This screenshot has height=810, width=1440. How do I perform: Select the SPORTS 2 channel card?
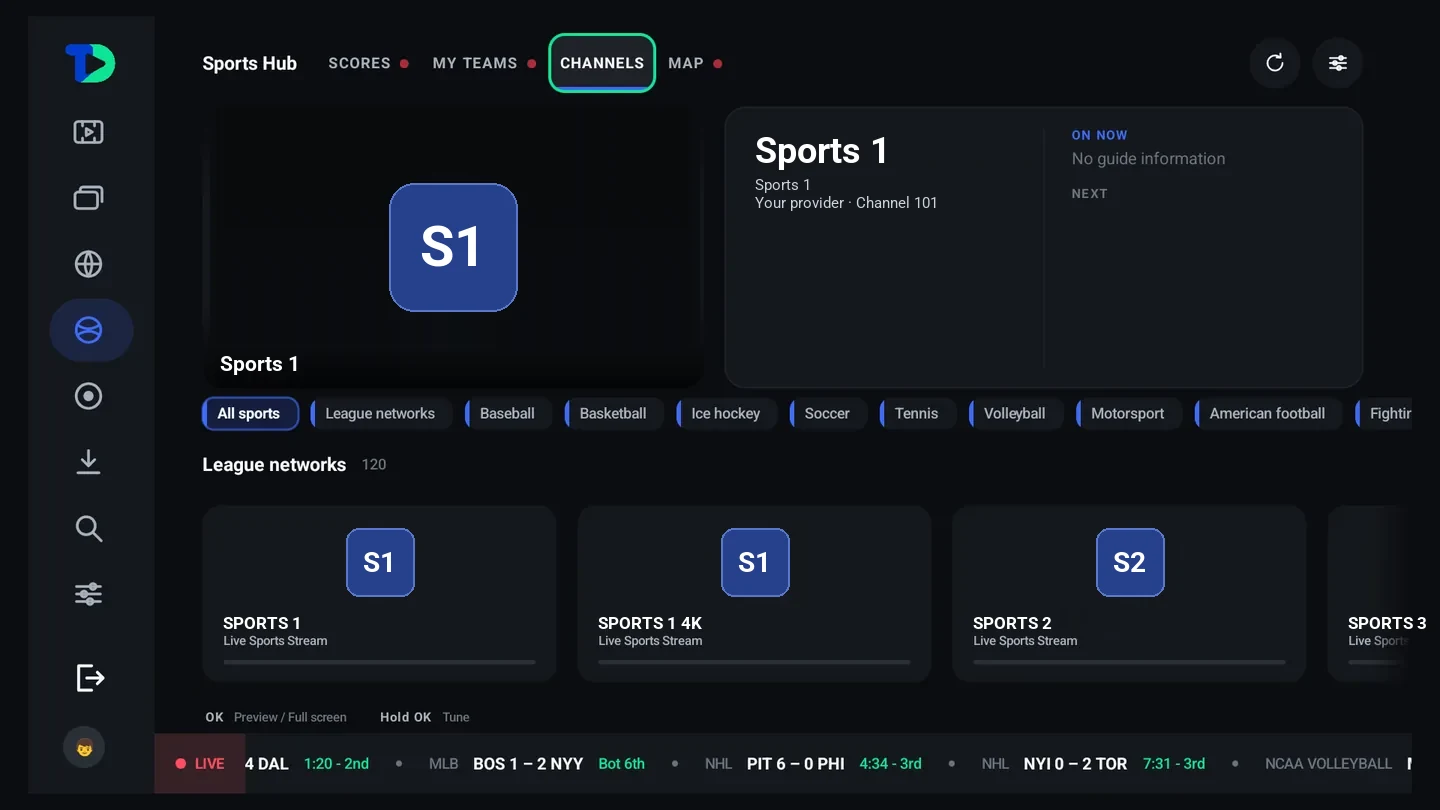(x=1129, y=594)
